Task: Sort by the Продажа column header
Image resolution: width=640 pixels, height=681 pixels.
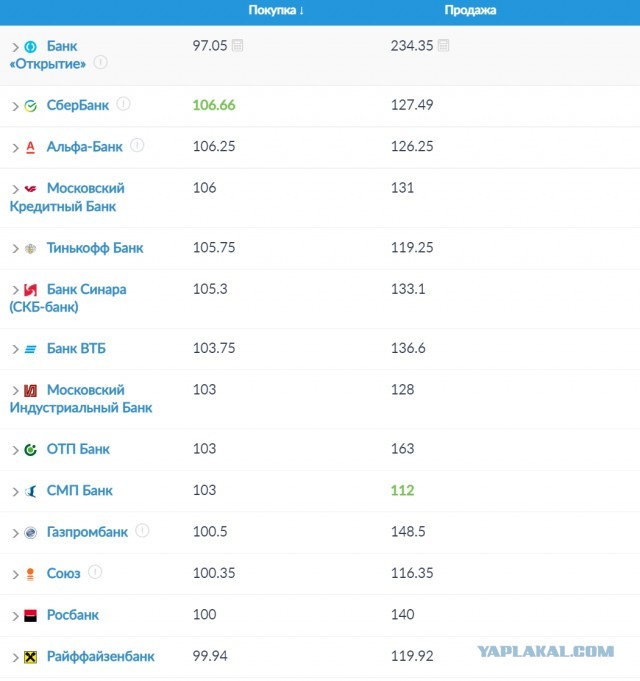Action: pos(470,10)
